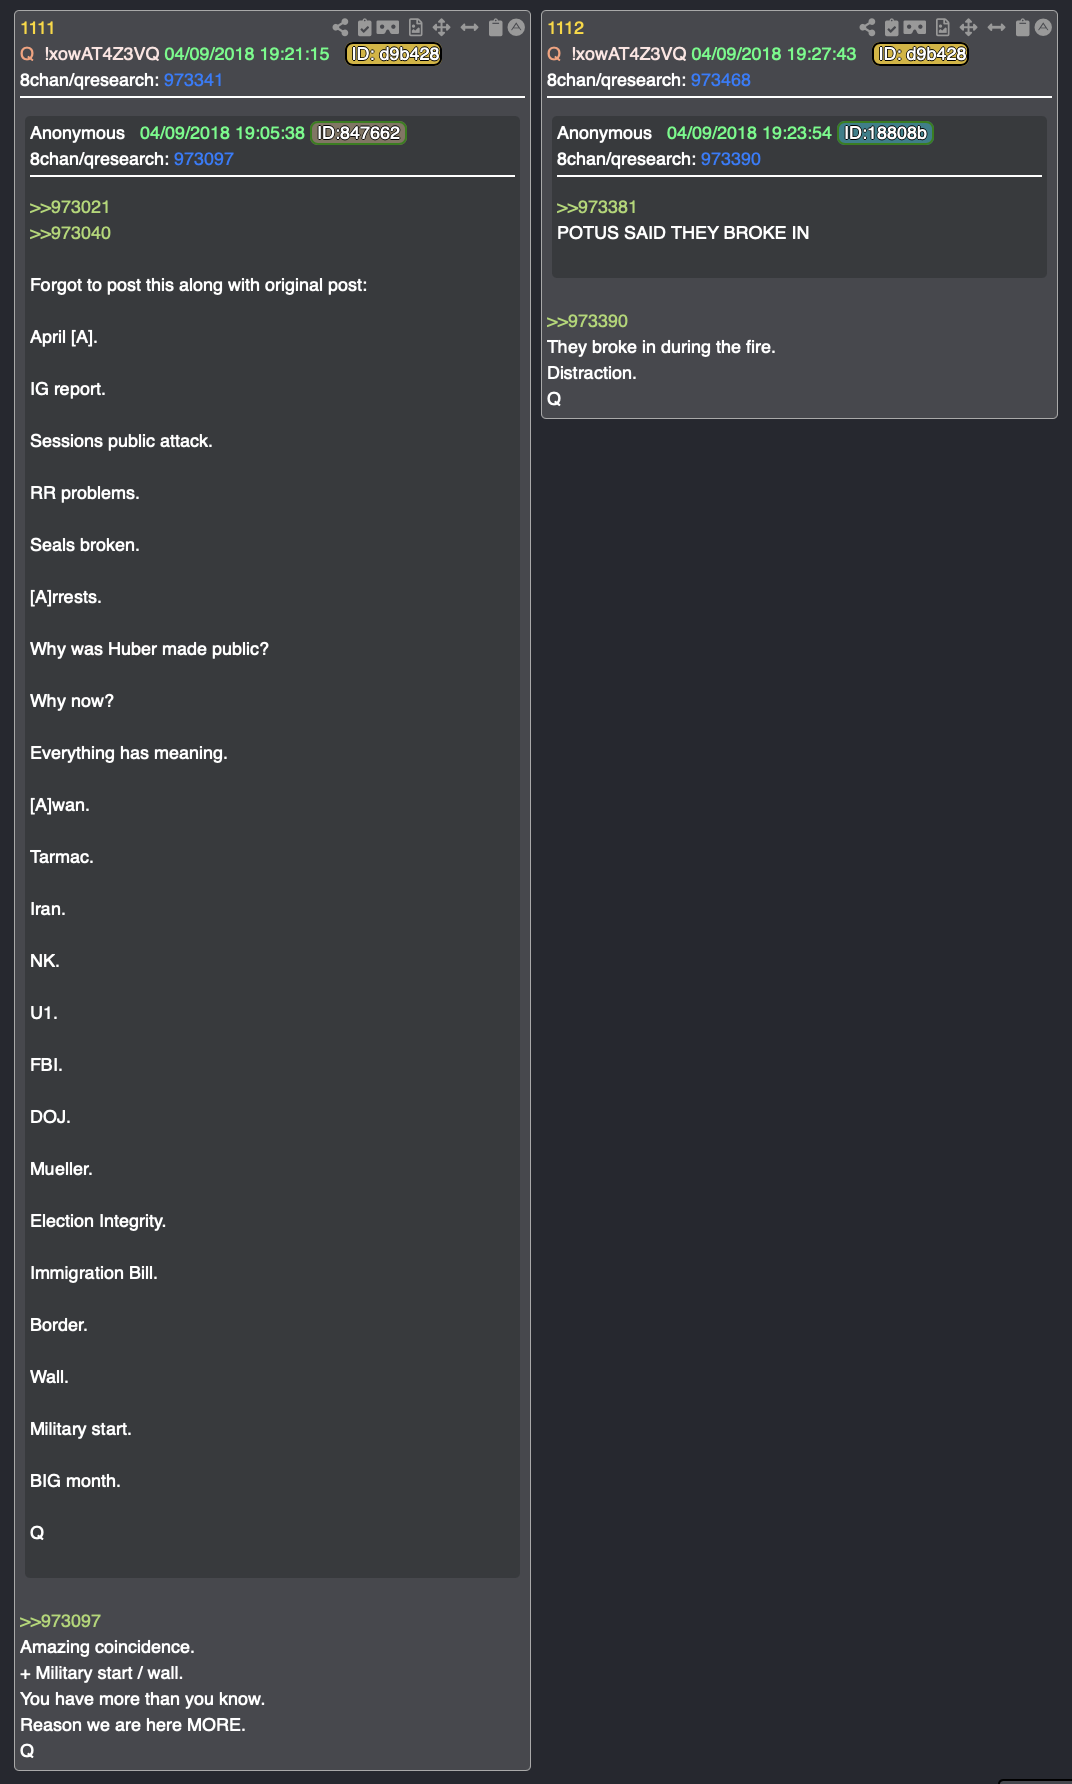Screen dimensions: 1072x1784
Task: Follow the quoted reply link >>973097
Action: point(60,1621)
